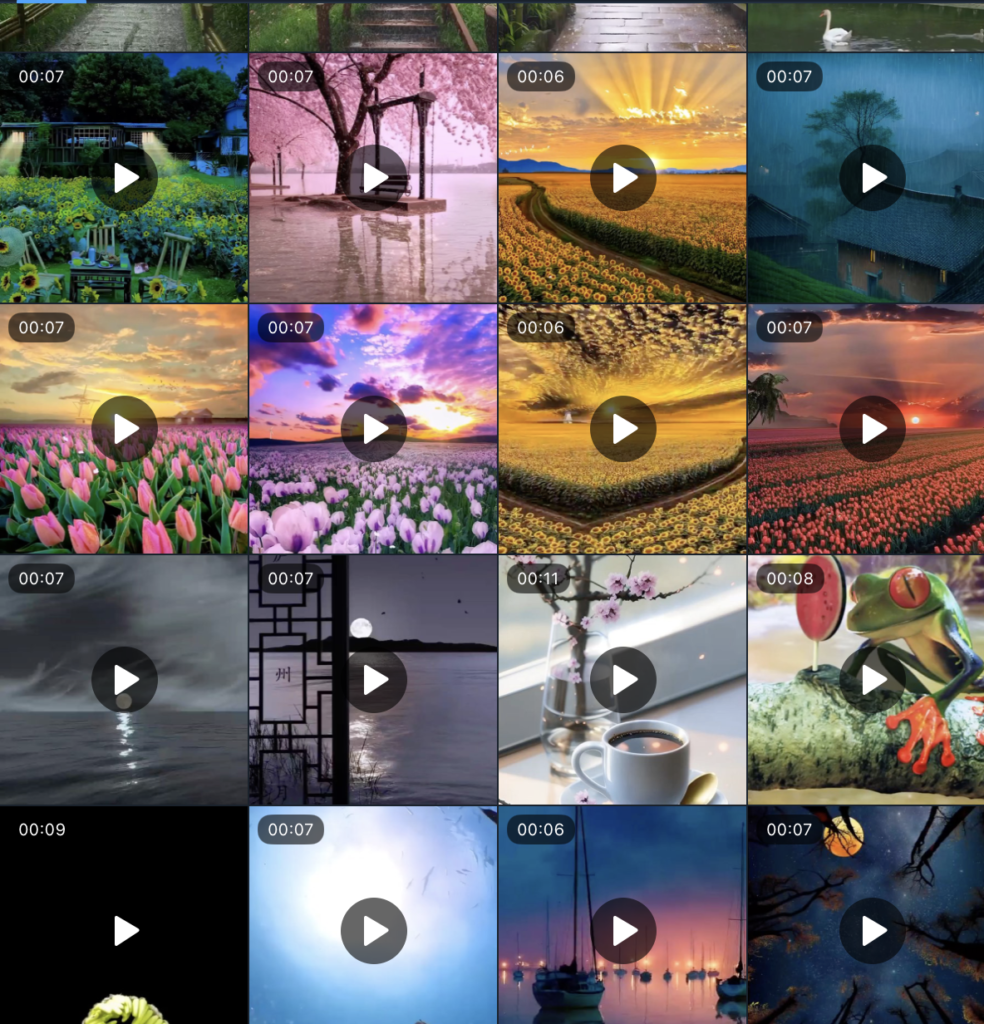Viewport: 984px width, 1024px height.
Task: Play the 00:11 coffee cup video
Action: (x=623, y=680)
